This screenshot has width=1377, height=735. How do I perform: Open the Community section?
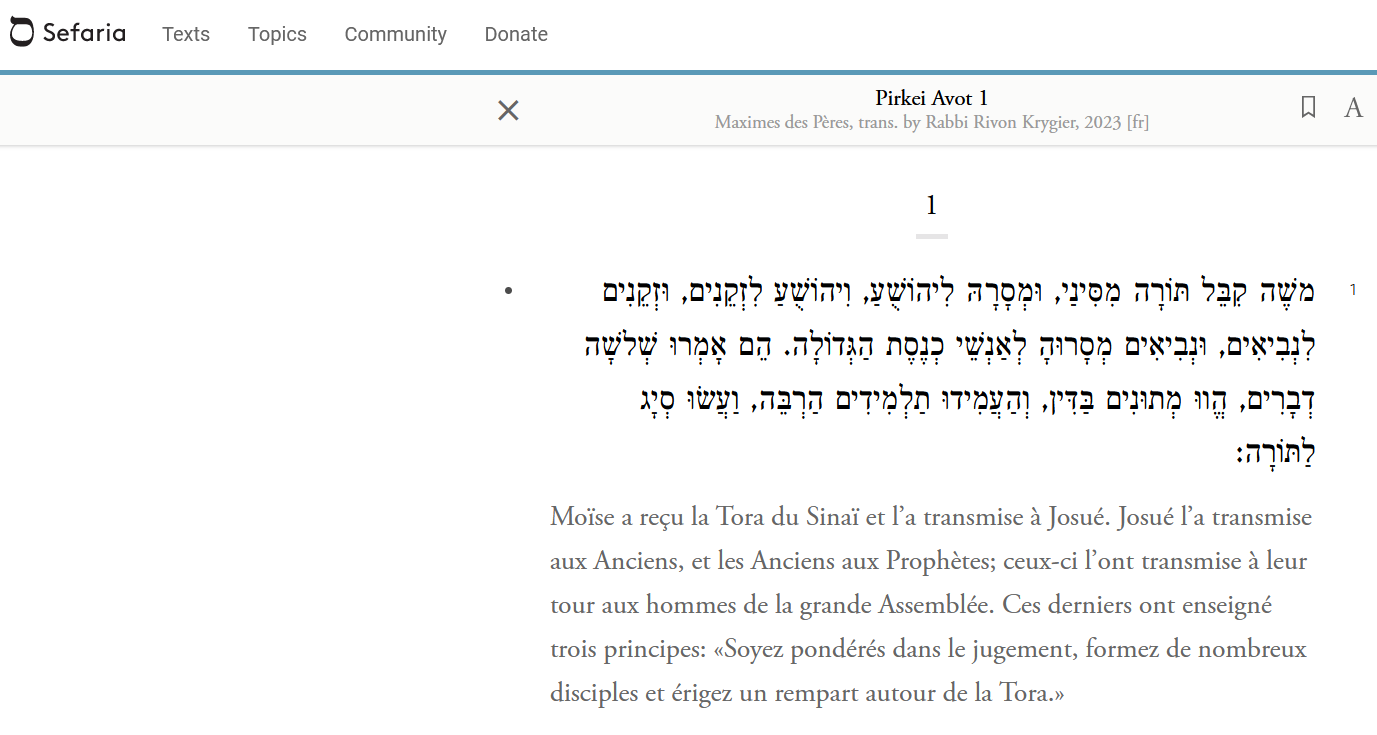point(395,34)
